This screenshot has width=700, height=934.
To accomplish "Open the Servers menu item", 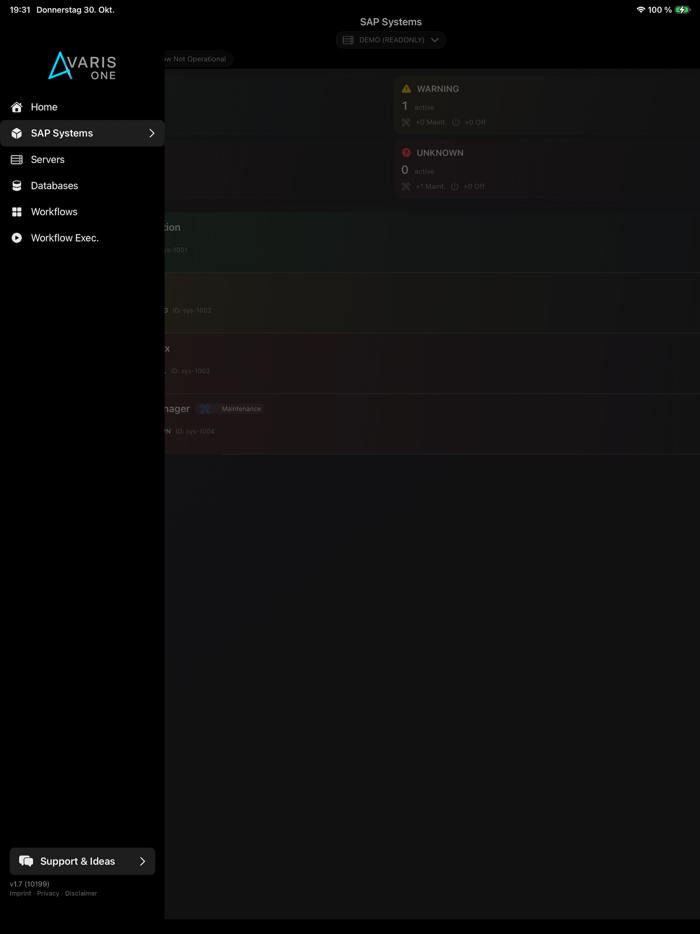I will pos(82,160).
